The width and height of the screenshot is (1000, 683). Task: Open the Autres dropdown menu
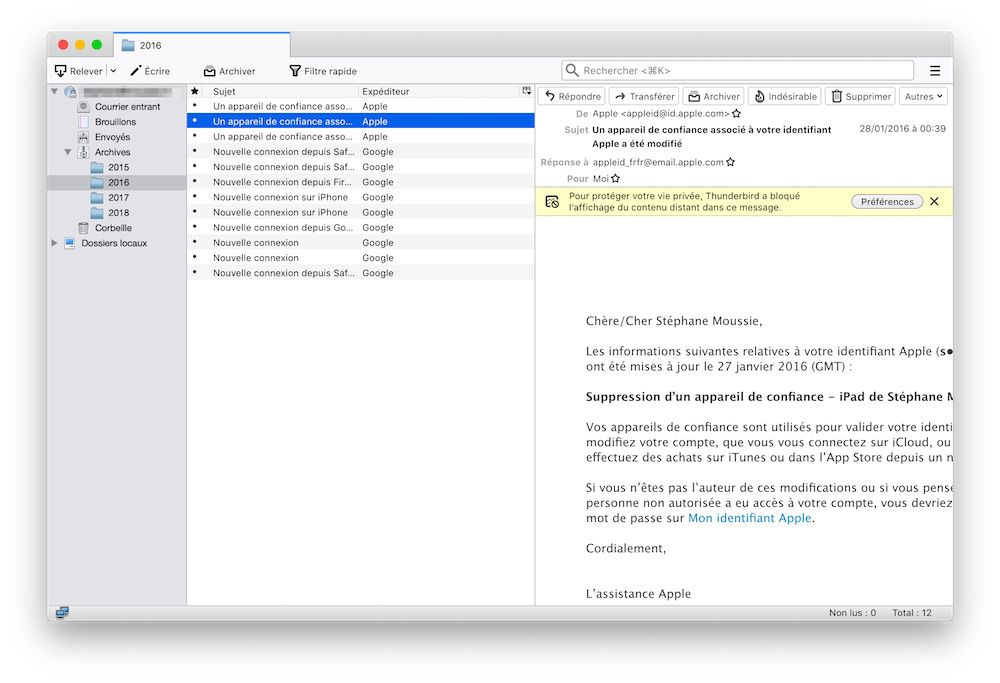click(923, 96)
